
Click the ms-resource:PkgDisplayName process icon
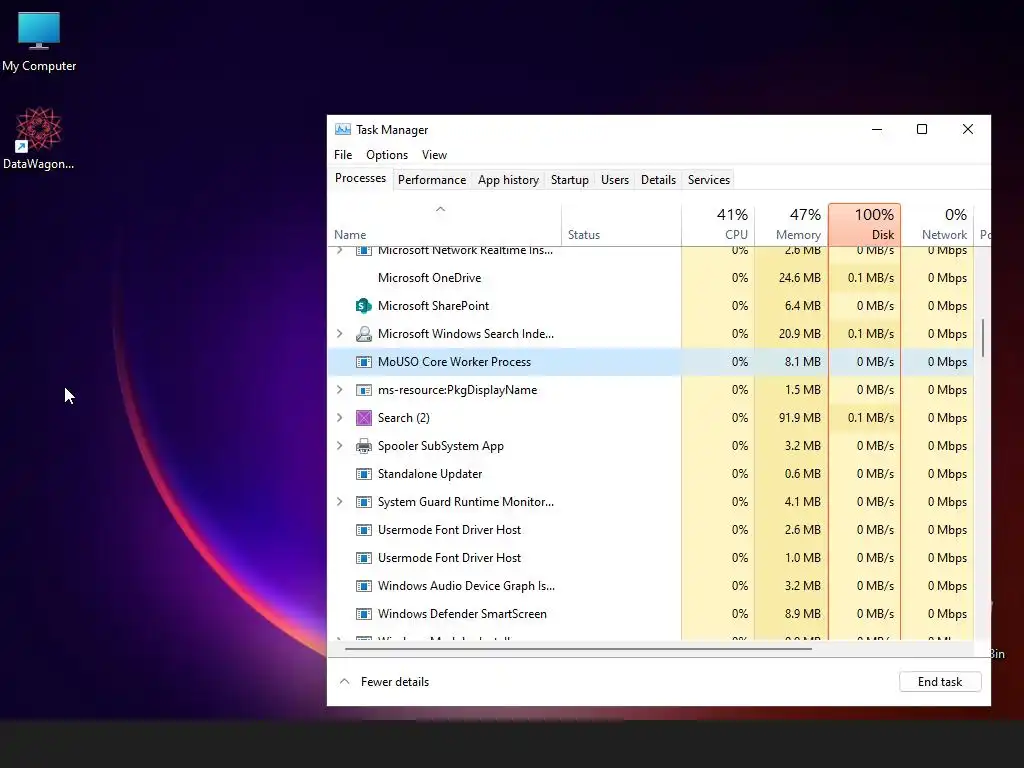point(363,390)
